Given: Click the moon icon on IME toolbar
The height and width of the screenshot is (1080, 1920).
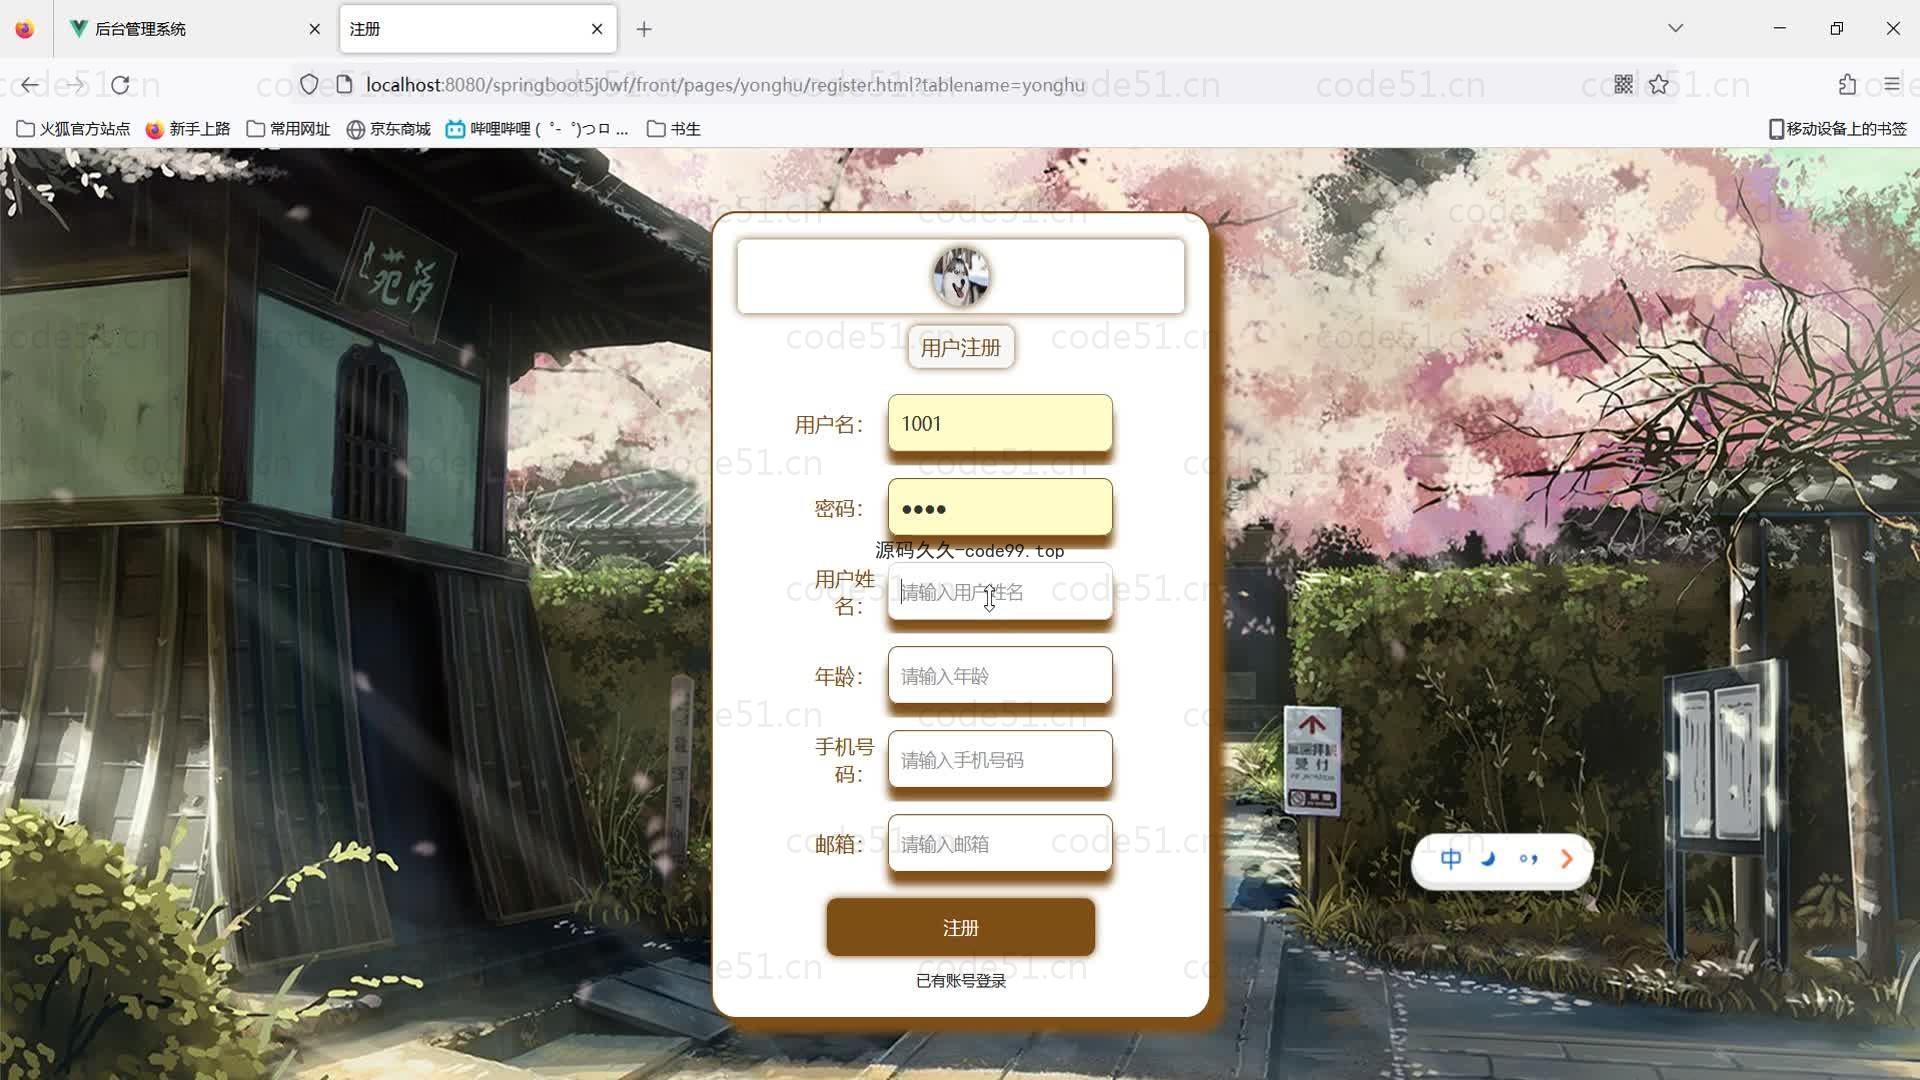Looking at the screenshot, I should click(x=1489, y=859).
